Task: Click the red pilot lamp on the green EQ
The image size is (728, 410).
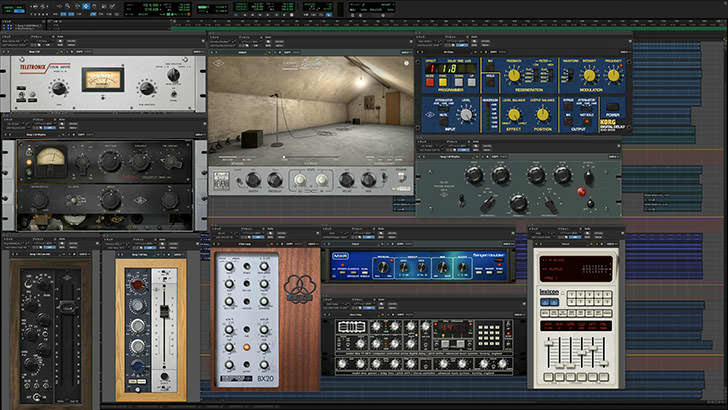Action: click(581, 191)
